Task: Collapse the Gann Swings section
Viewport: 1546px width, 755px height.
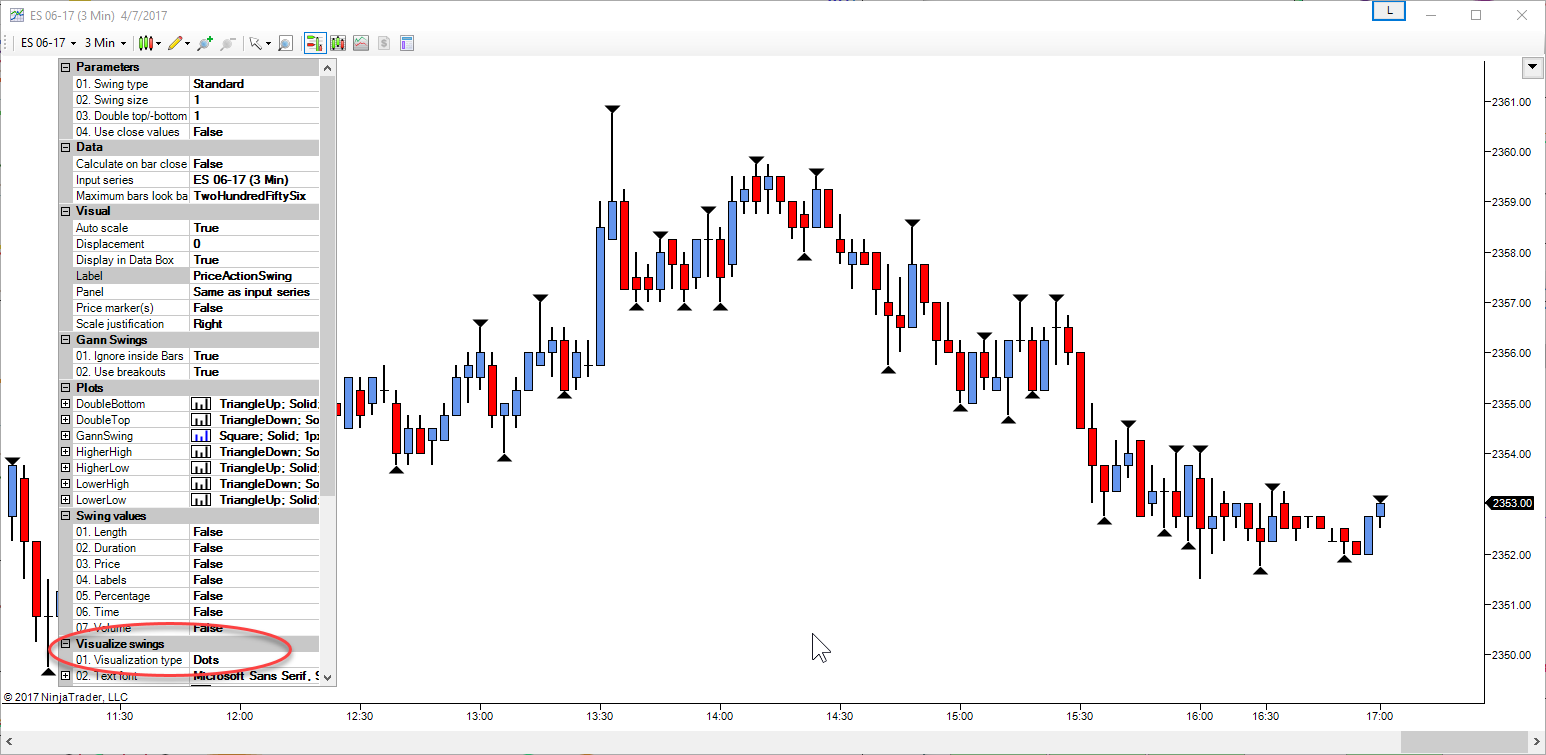Action: (x=66, y=340)
